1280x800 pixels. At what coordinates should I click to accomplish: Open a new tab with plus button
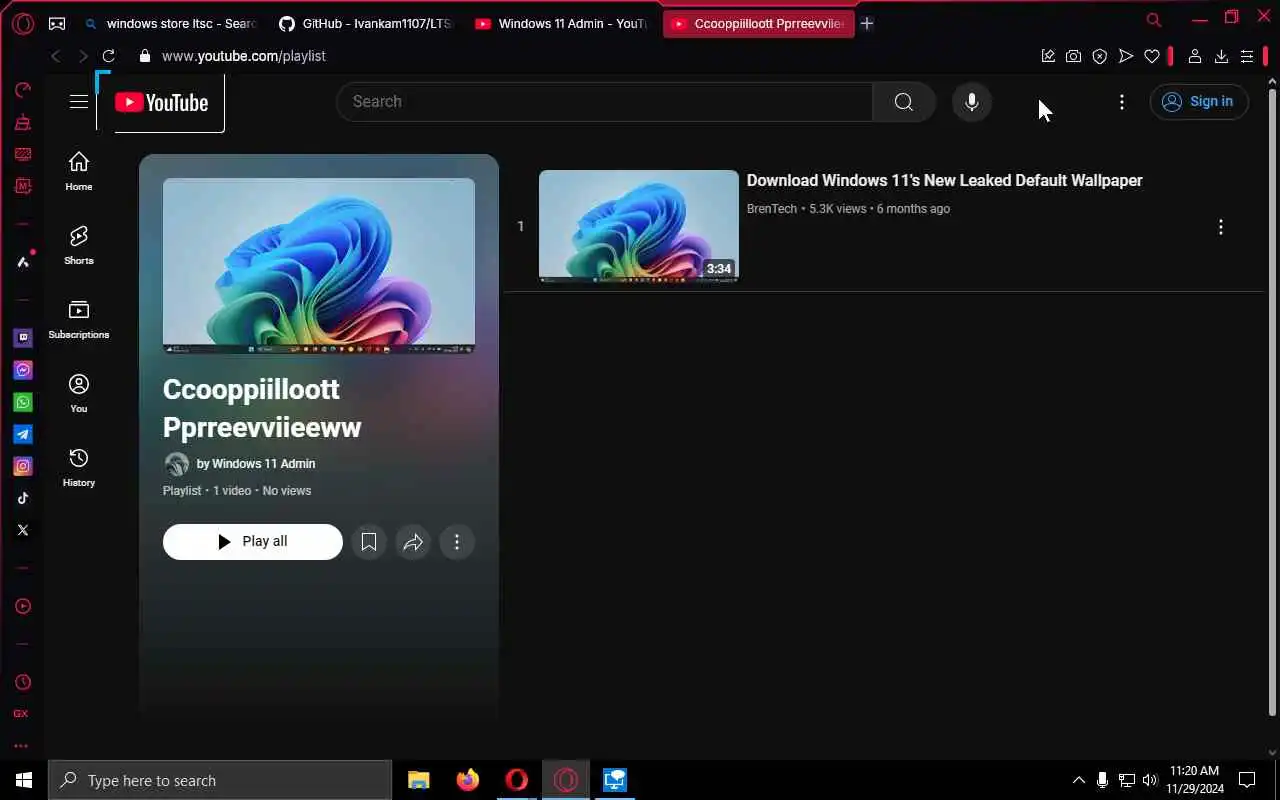(x=867, y=23)
